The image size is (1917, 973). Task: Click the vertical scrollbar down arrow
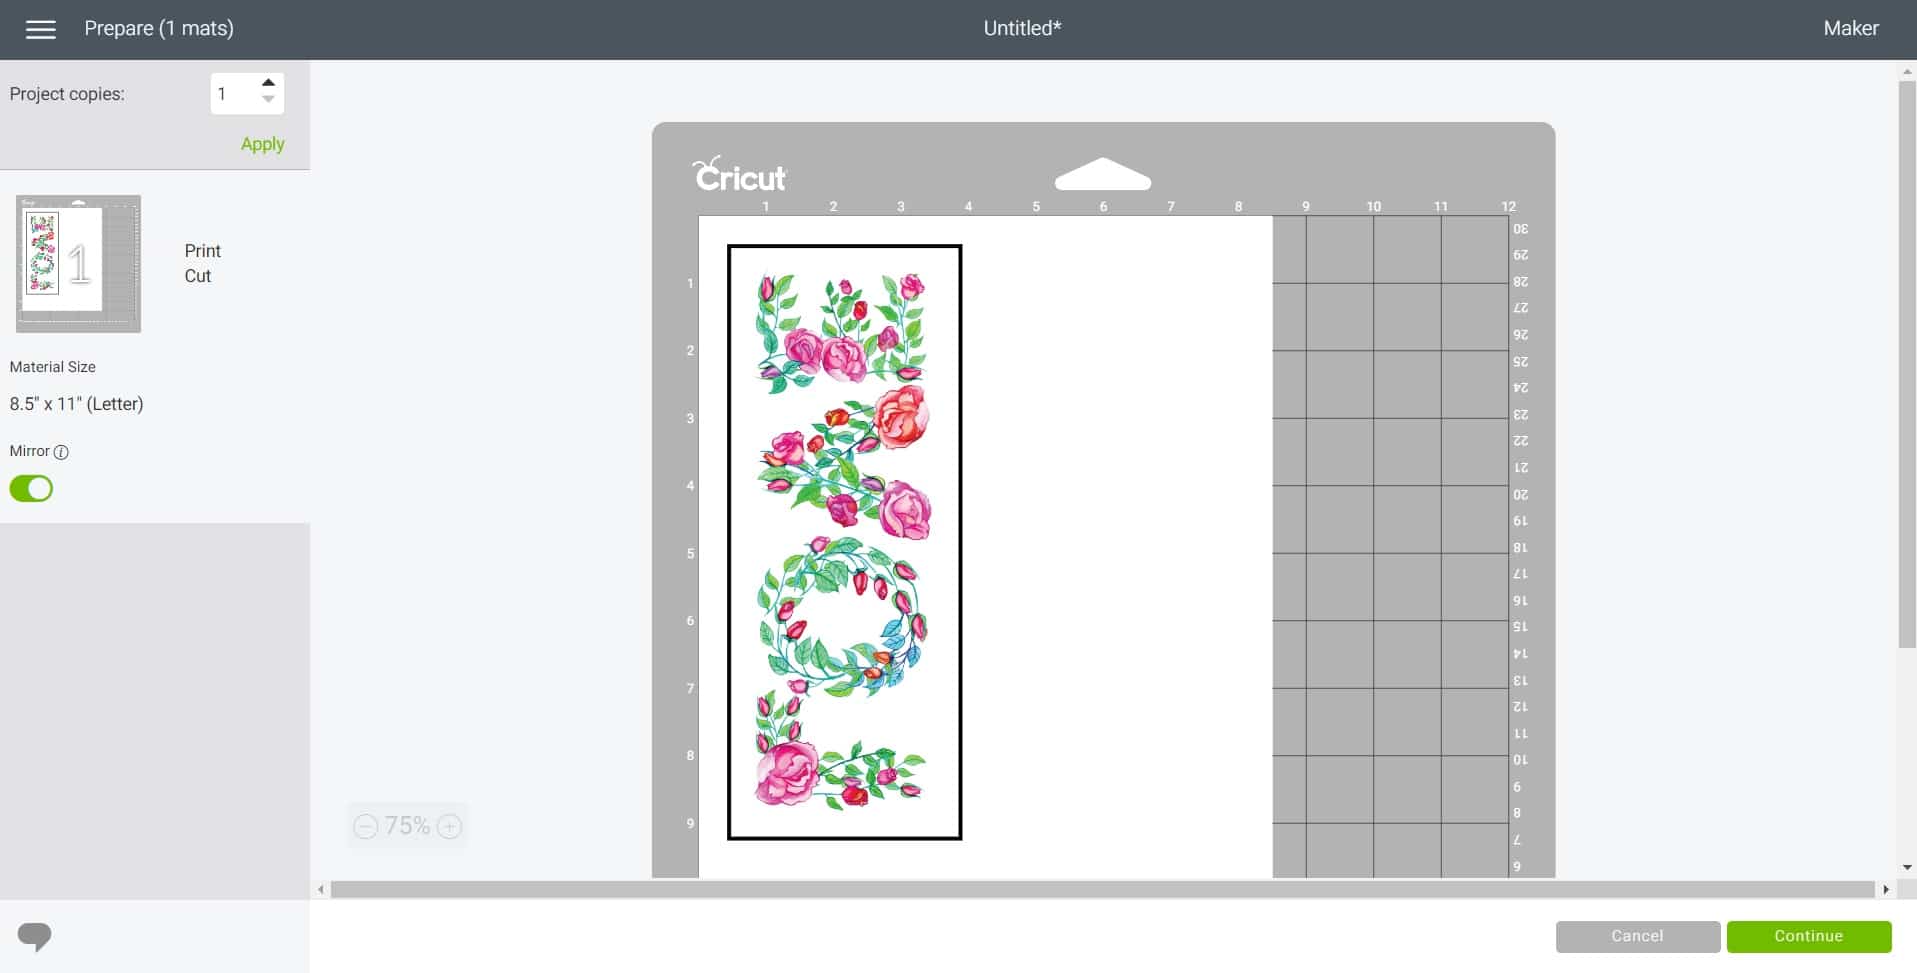[x=1907, y=868]
